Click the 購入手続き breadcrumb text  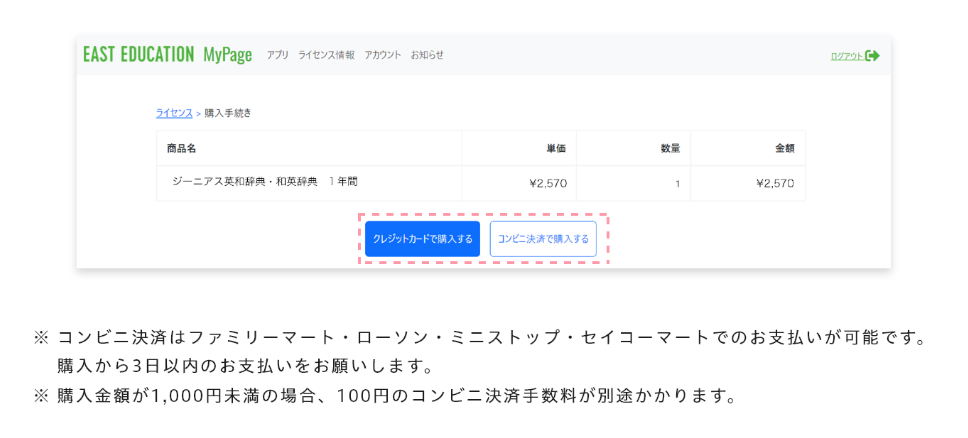tap(228, 113)
